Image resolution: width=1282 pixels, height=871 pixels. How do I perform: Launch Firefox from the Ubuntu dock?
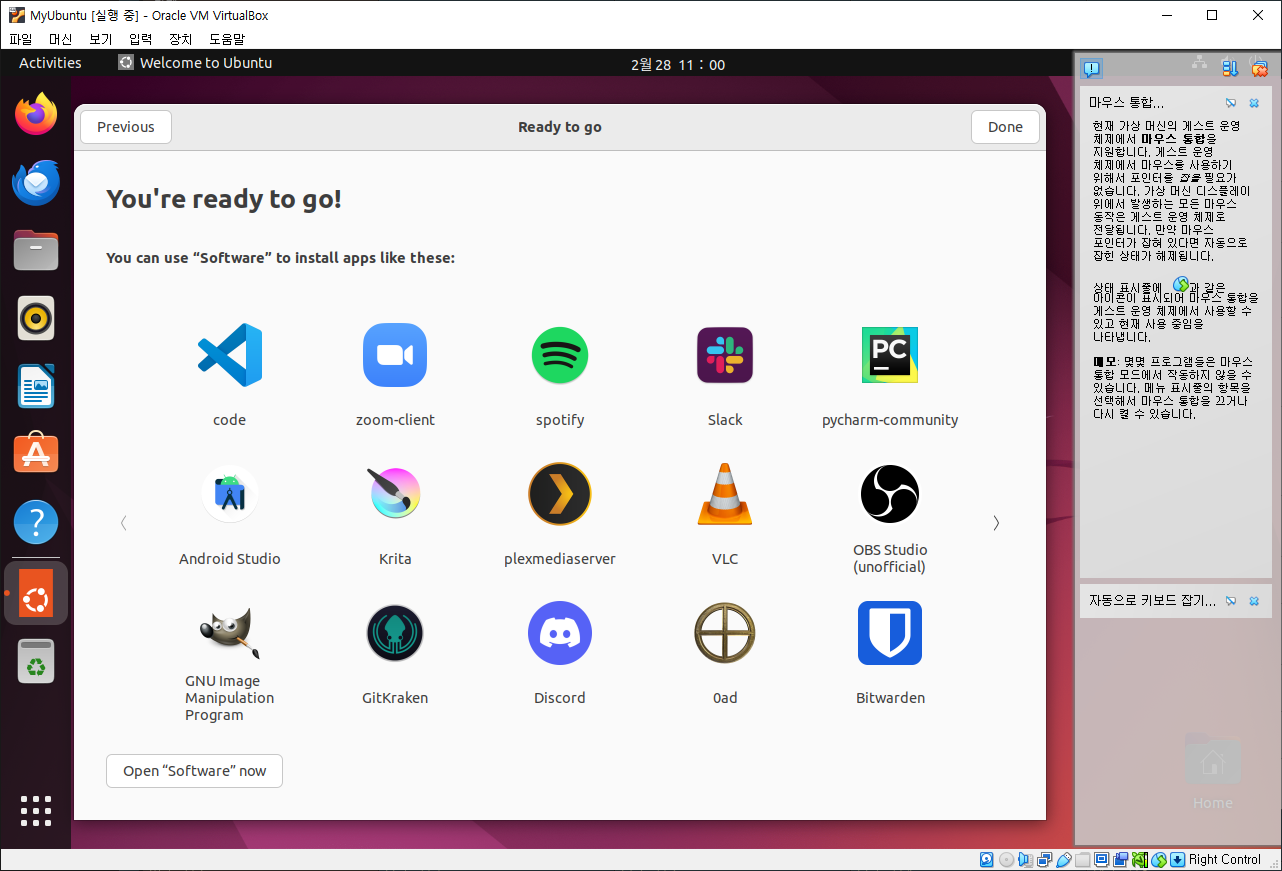36,114
